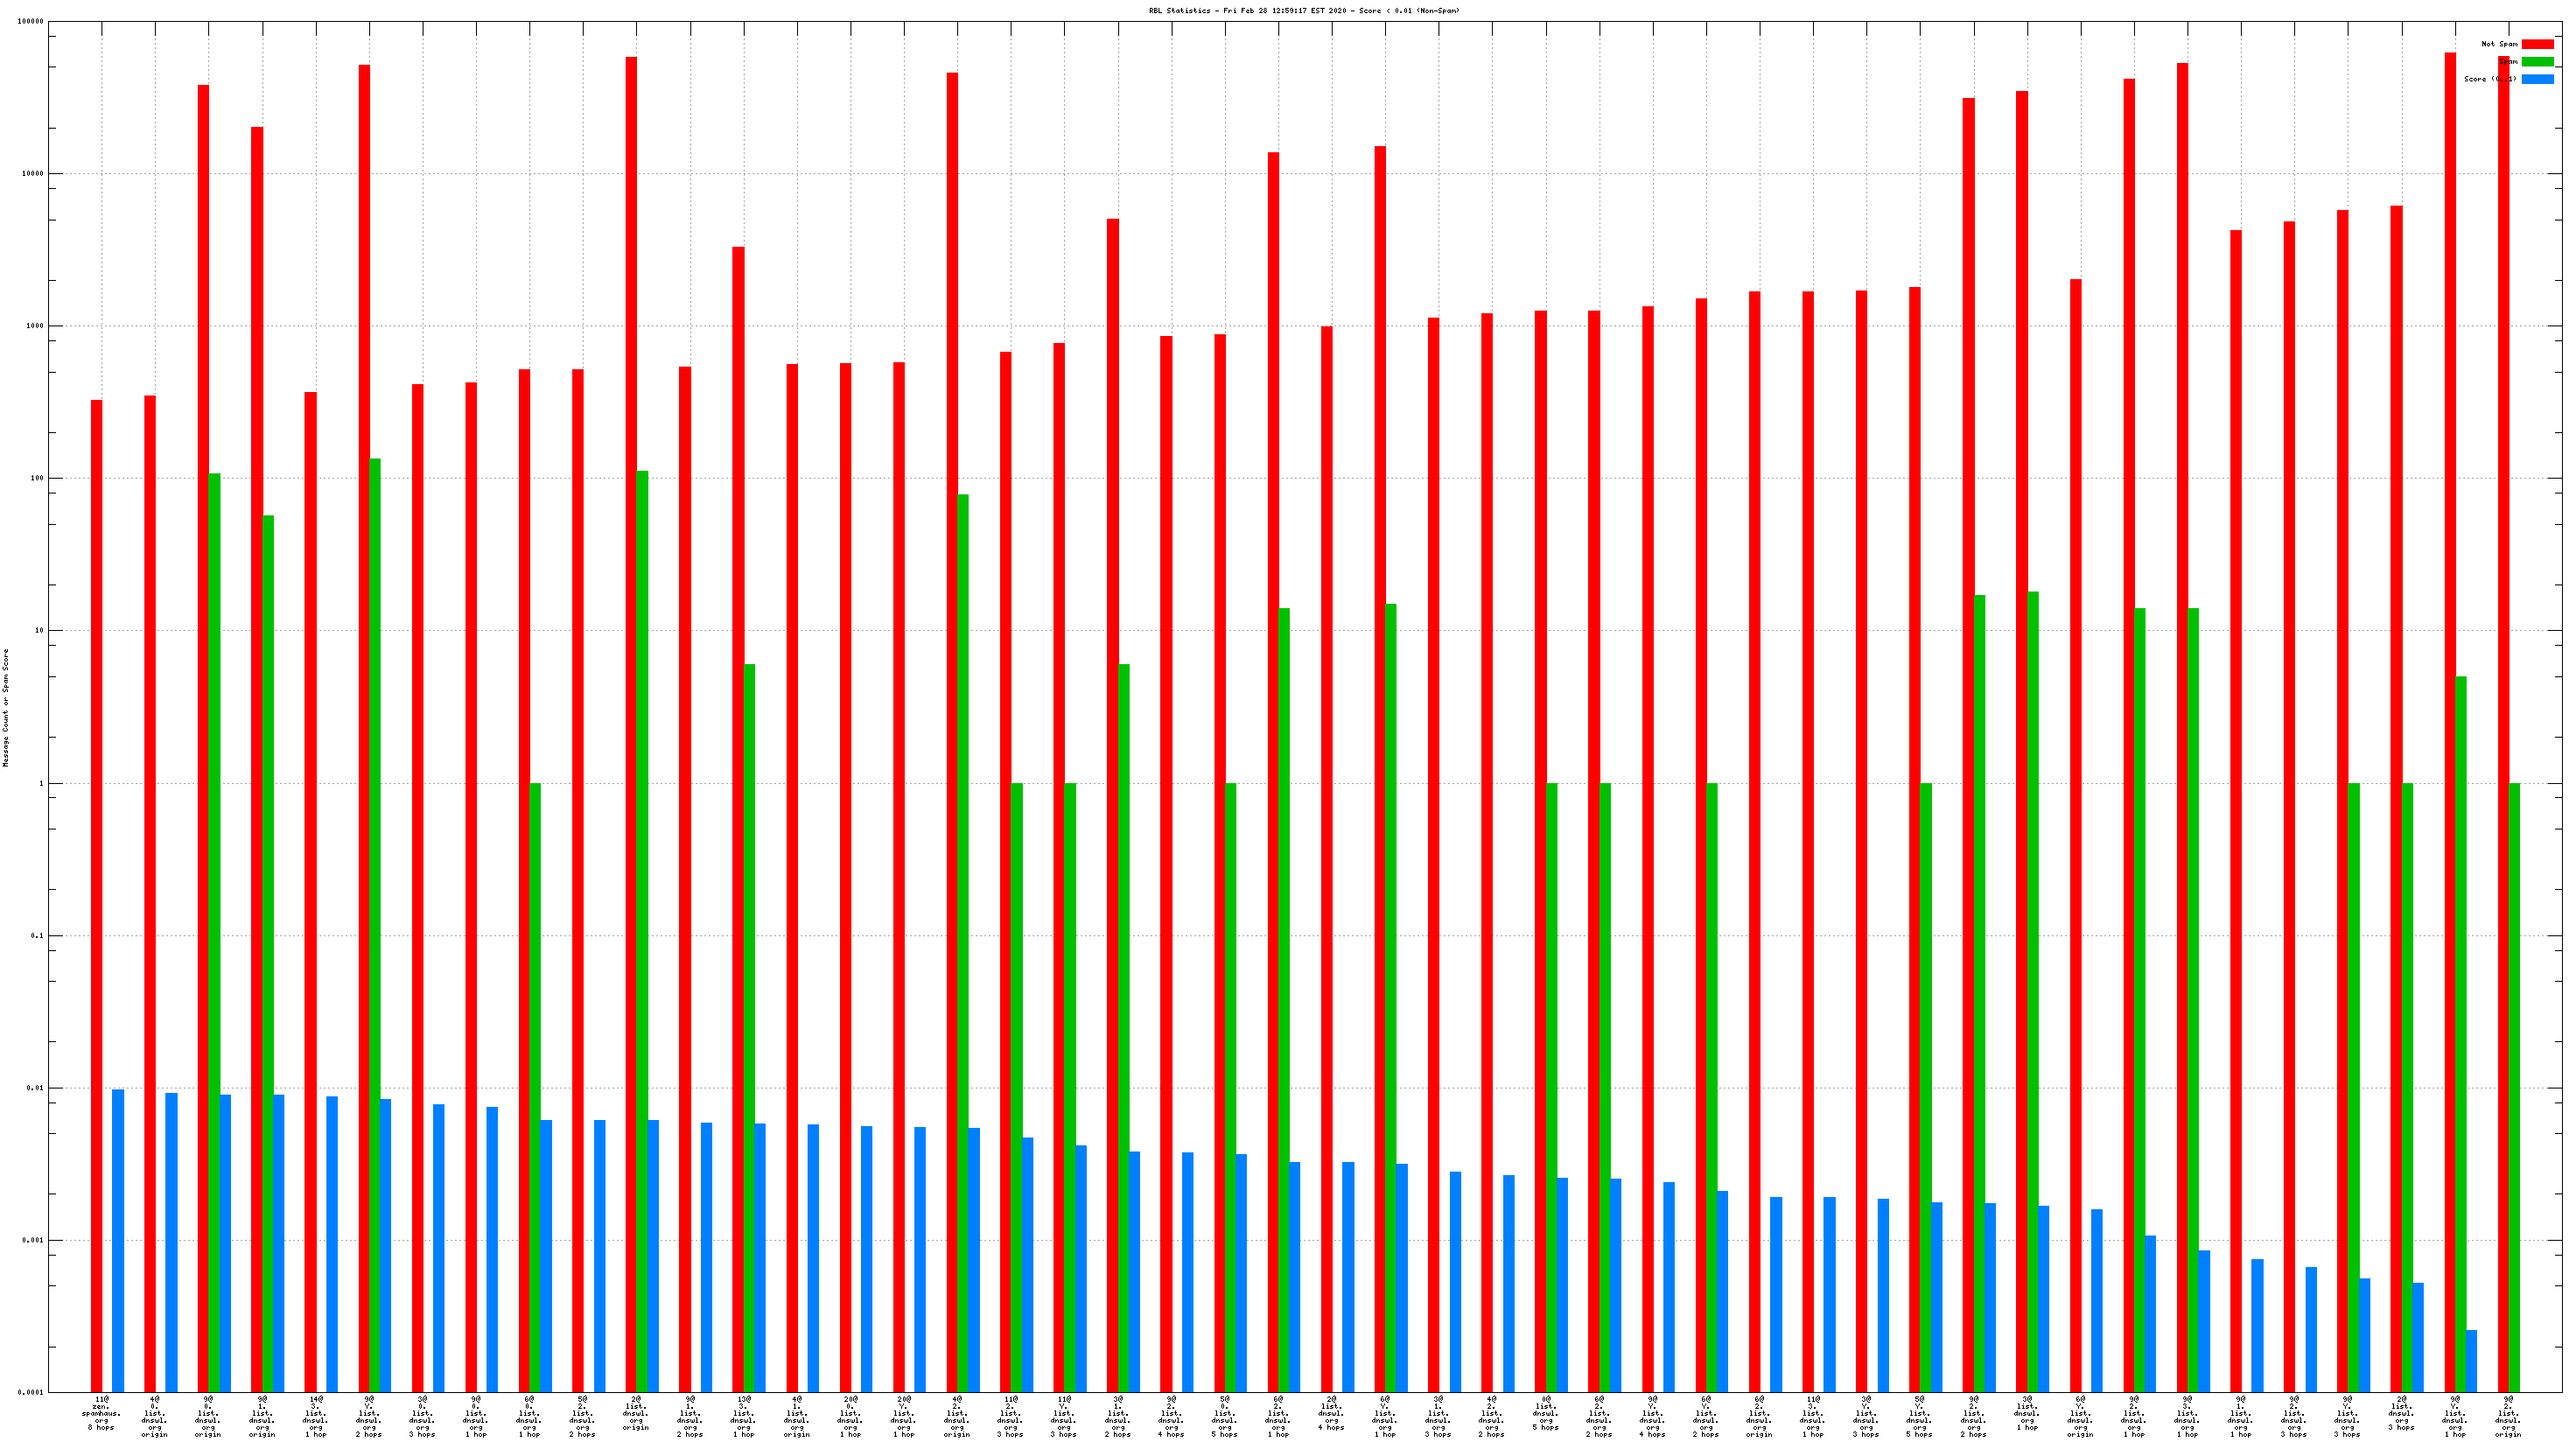This screenshot has width=2576, height=1449.
Task: Click the green Spam legend swatch
Action: (x=2537, y=62)
